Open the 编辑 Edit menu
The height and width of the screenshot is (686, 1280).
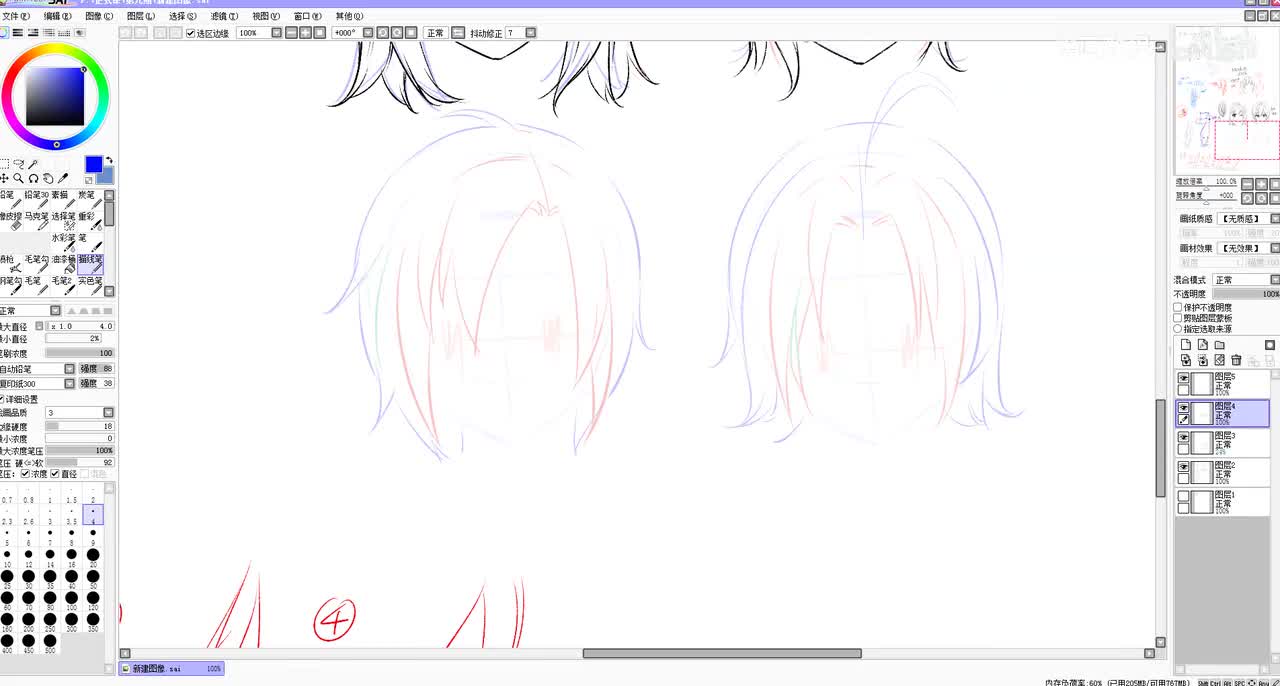click(x=57, y=16)
